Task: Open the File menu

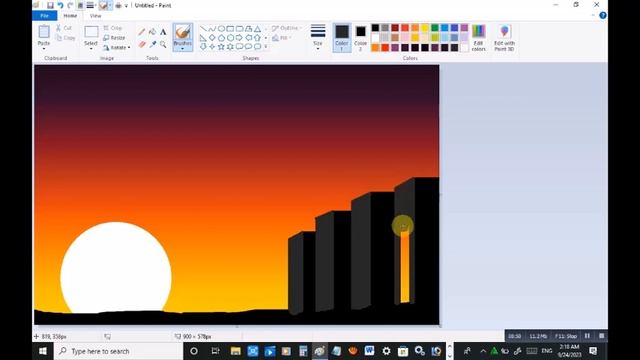Action: click(44, 16)
